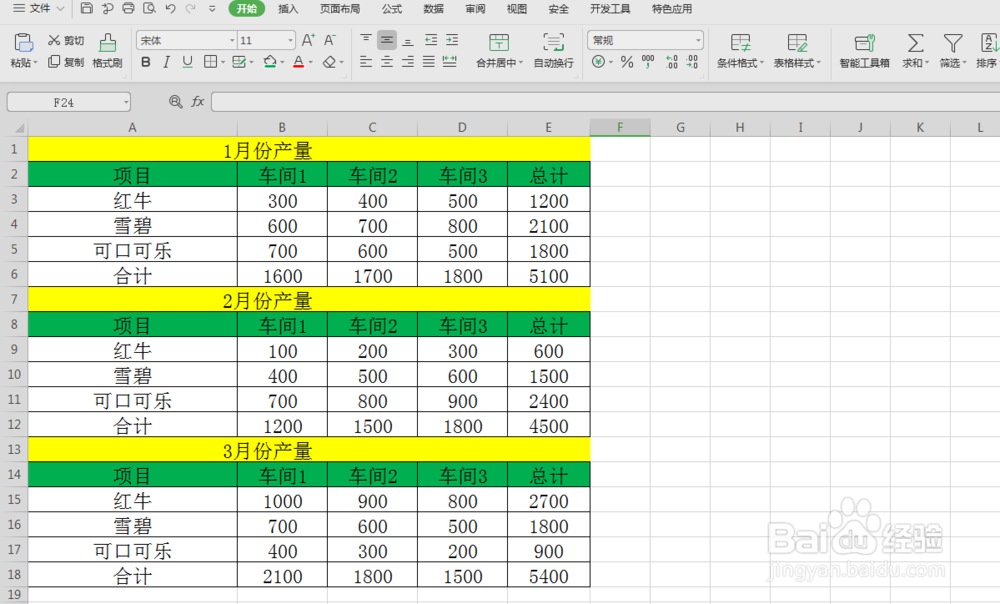Click the increase decimal places icon
Screen dimensions: 1000x604
pos(672,62)
